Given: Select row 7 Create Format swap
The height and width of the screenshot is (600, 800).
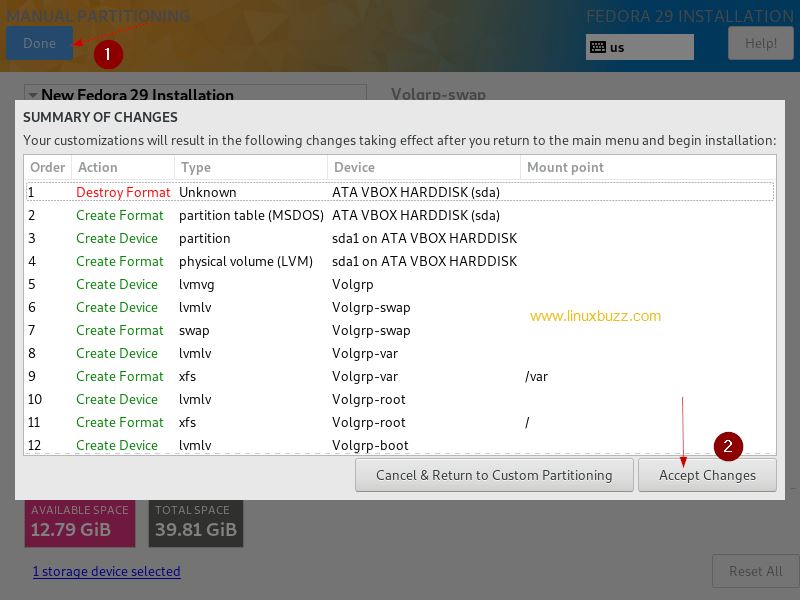Looking at the screenshot, I should [400, 330].
